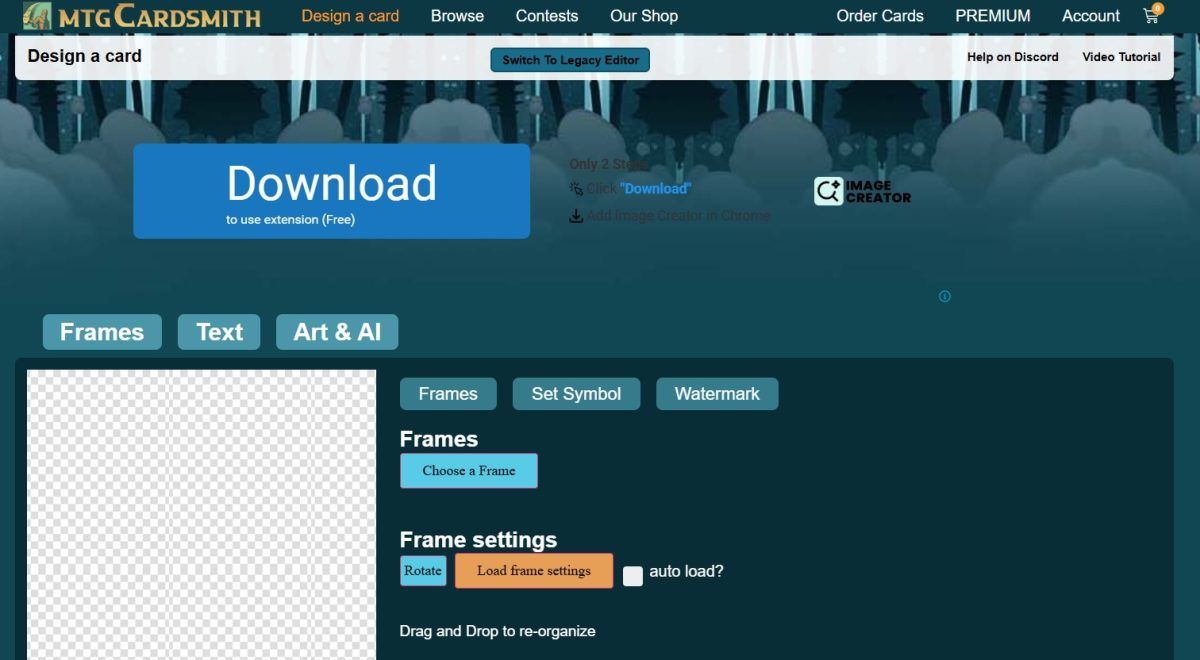The width and height of the screenshot is (1200, 660).
Task: Open Design a card menu
Action: click(350, 16)
